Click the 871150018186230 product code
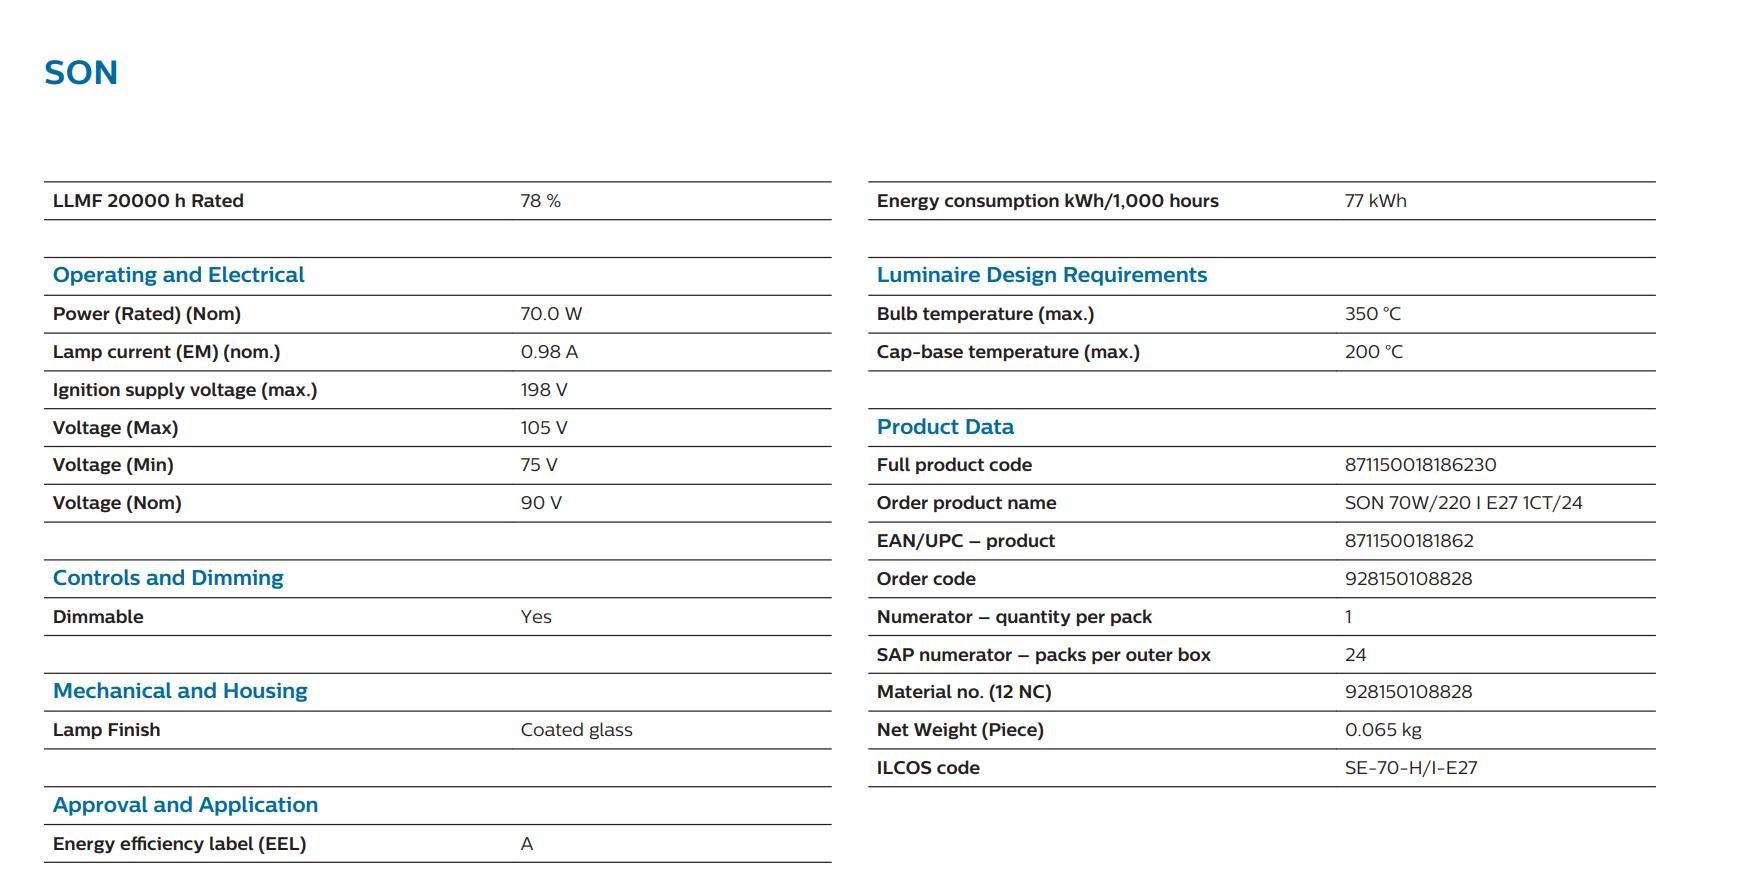 click(x=1421, y=465)
